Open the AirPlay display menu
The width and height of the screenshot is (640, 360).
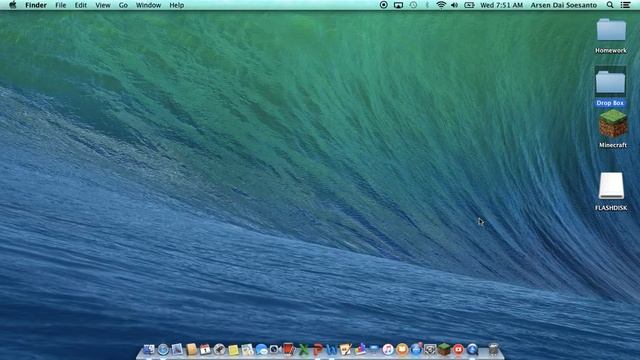398,5
